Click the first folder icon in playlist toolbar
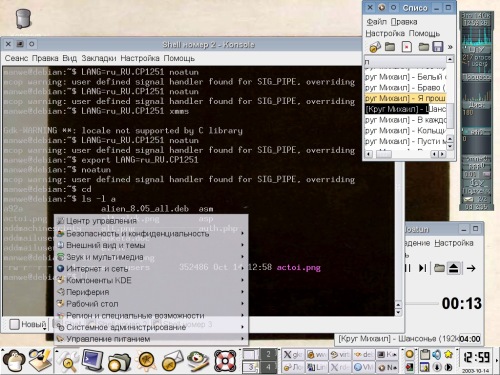 [x=390, y=47]
